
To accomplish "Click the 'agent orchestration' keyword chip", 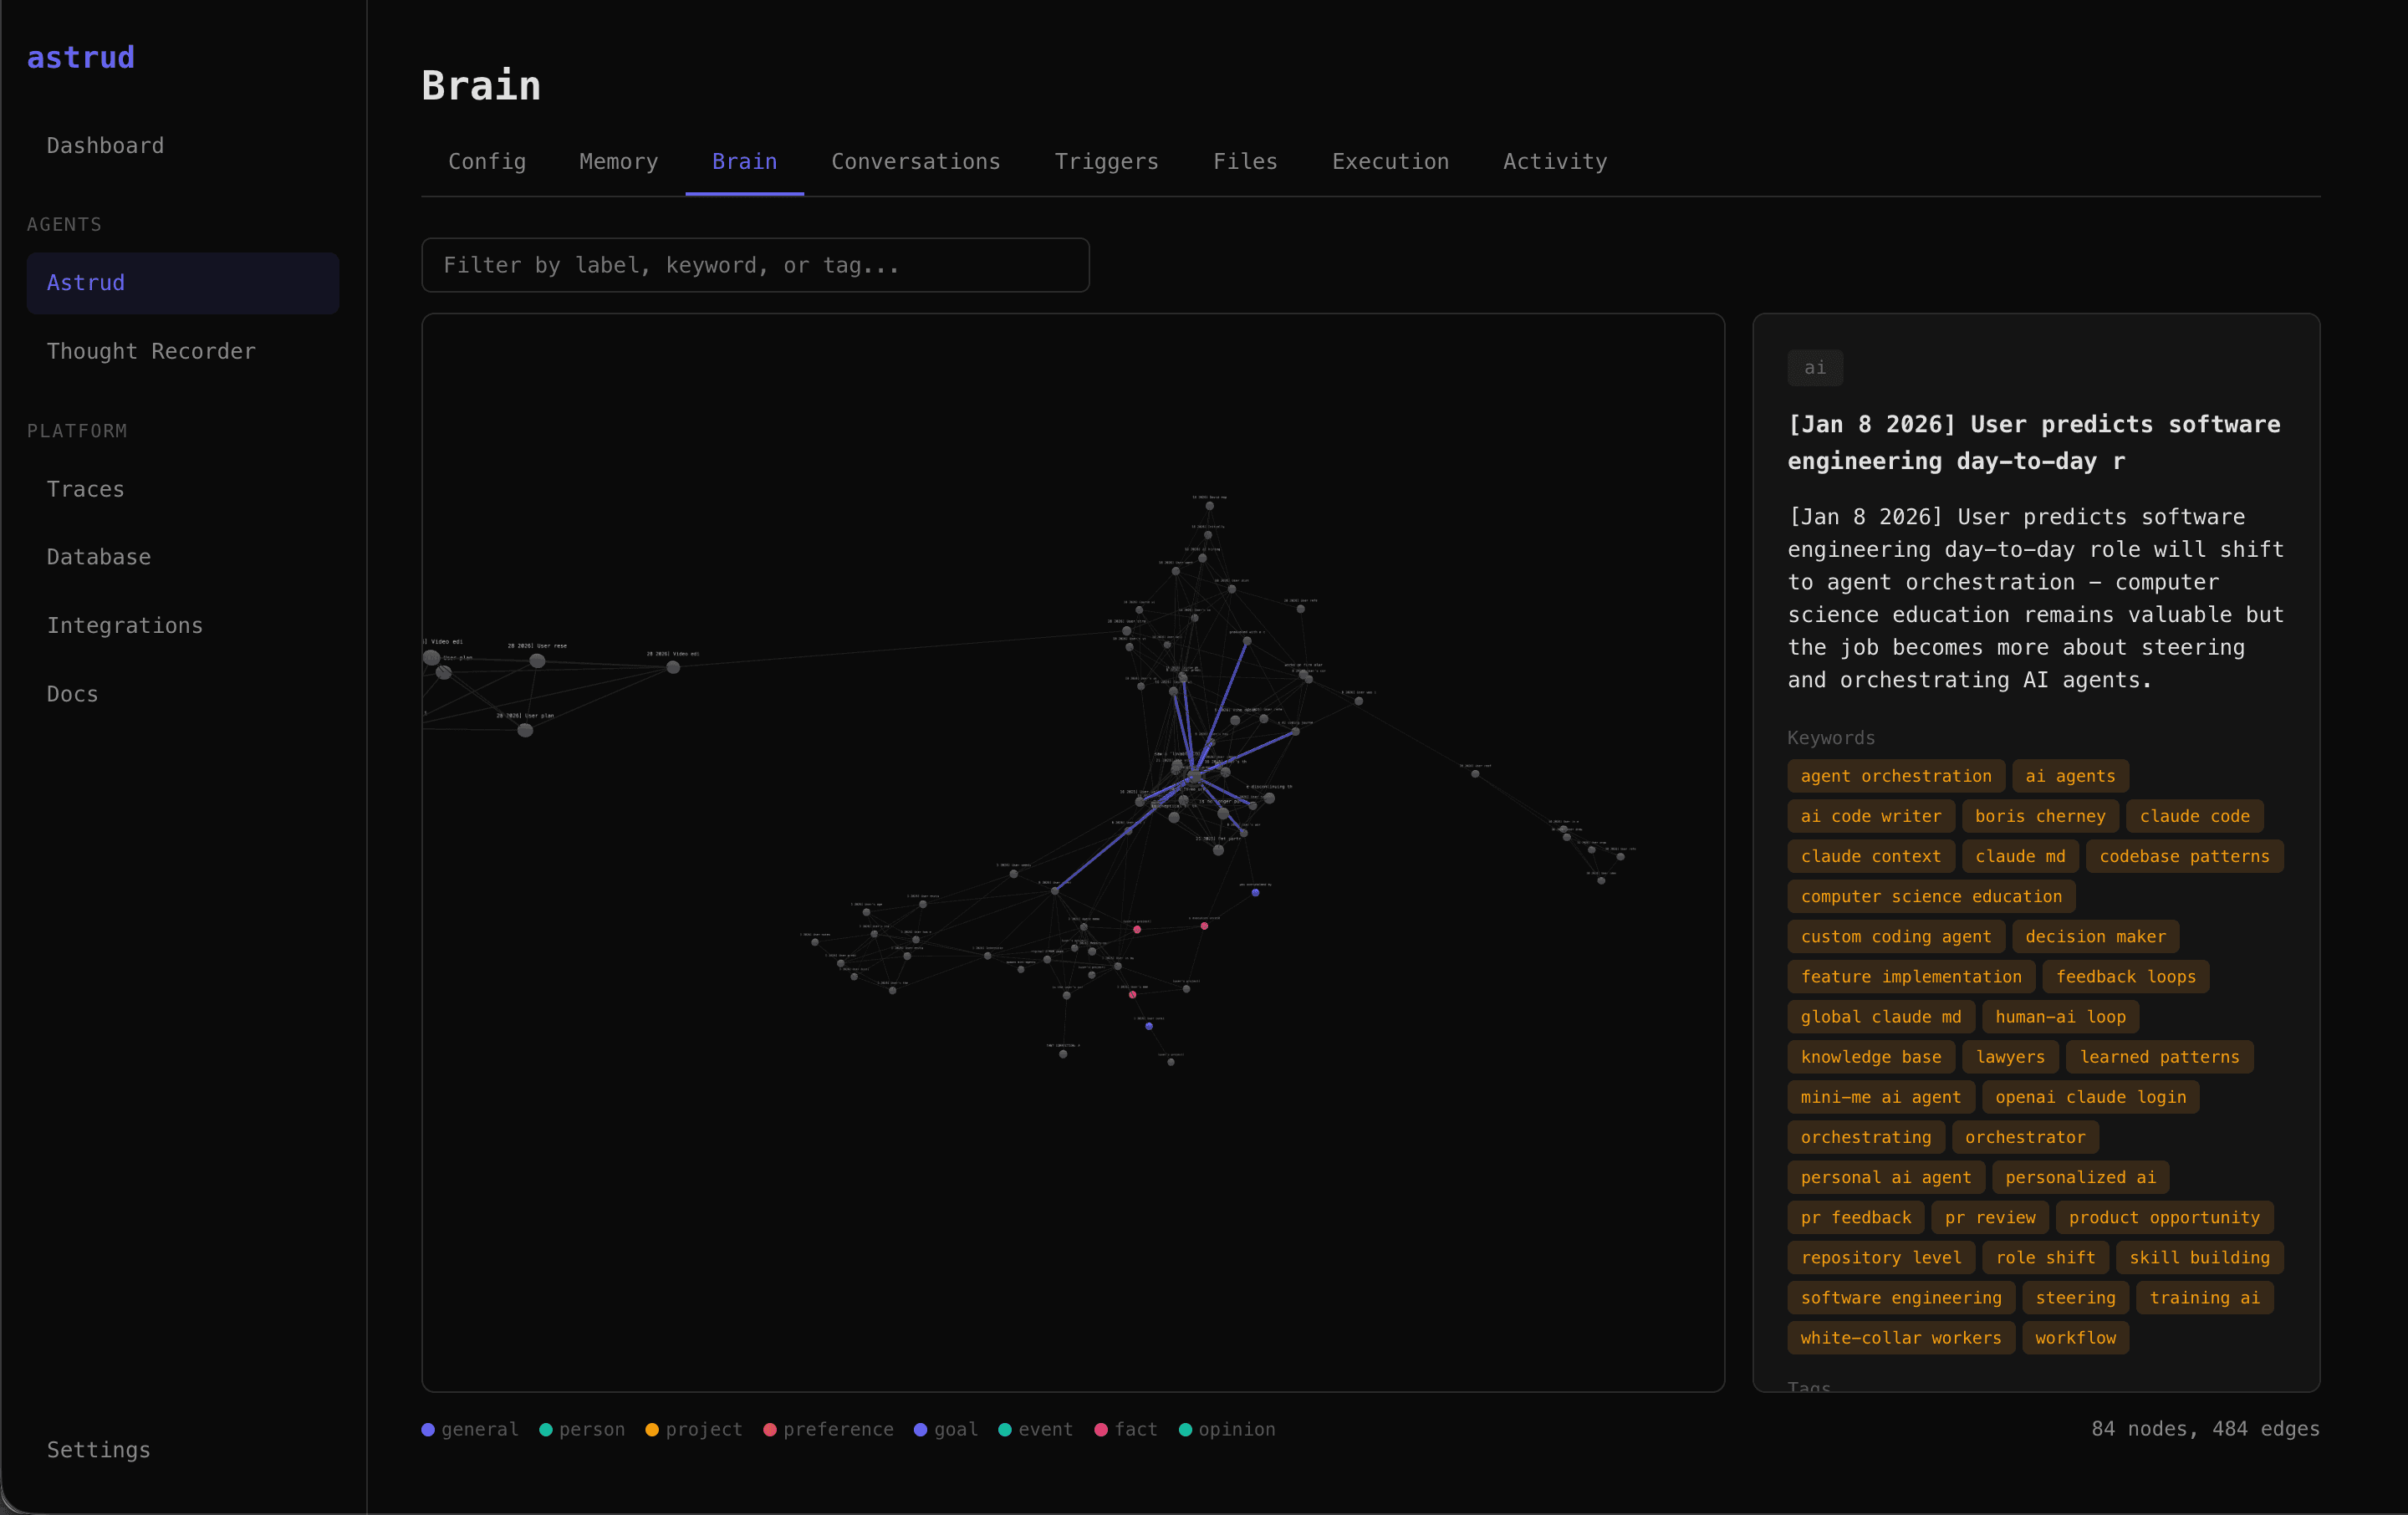I will pyautogui.click(x=1895, y=776).
